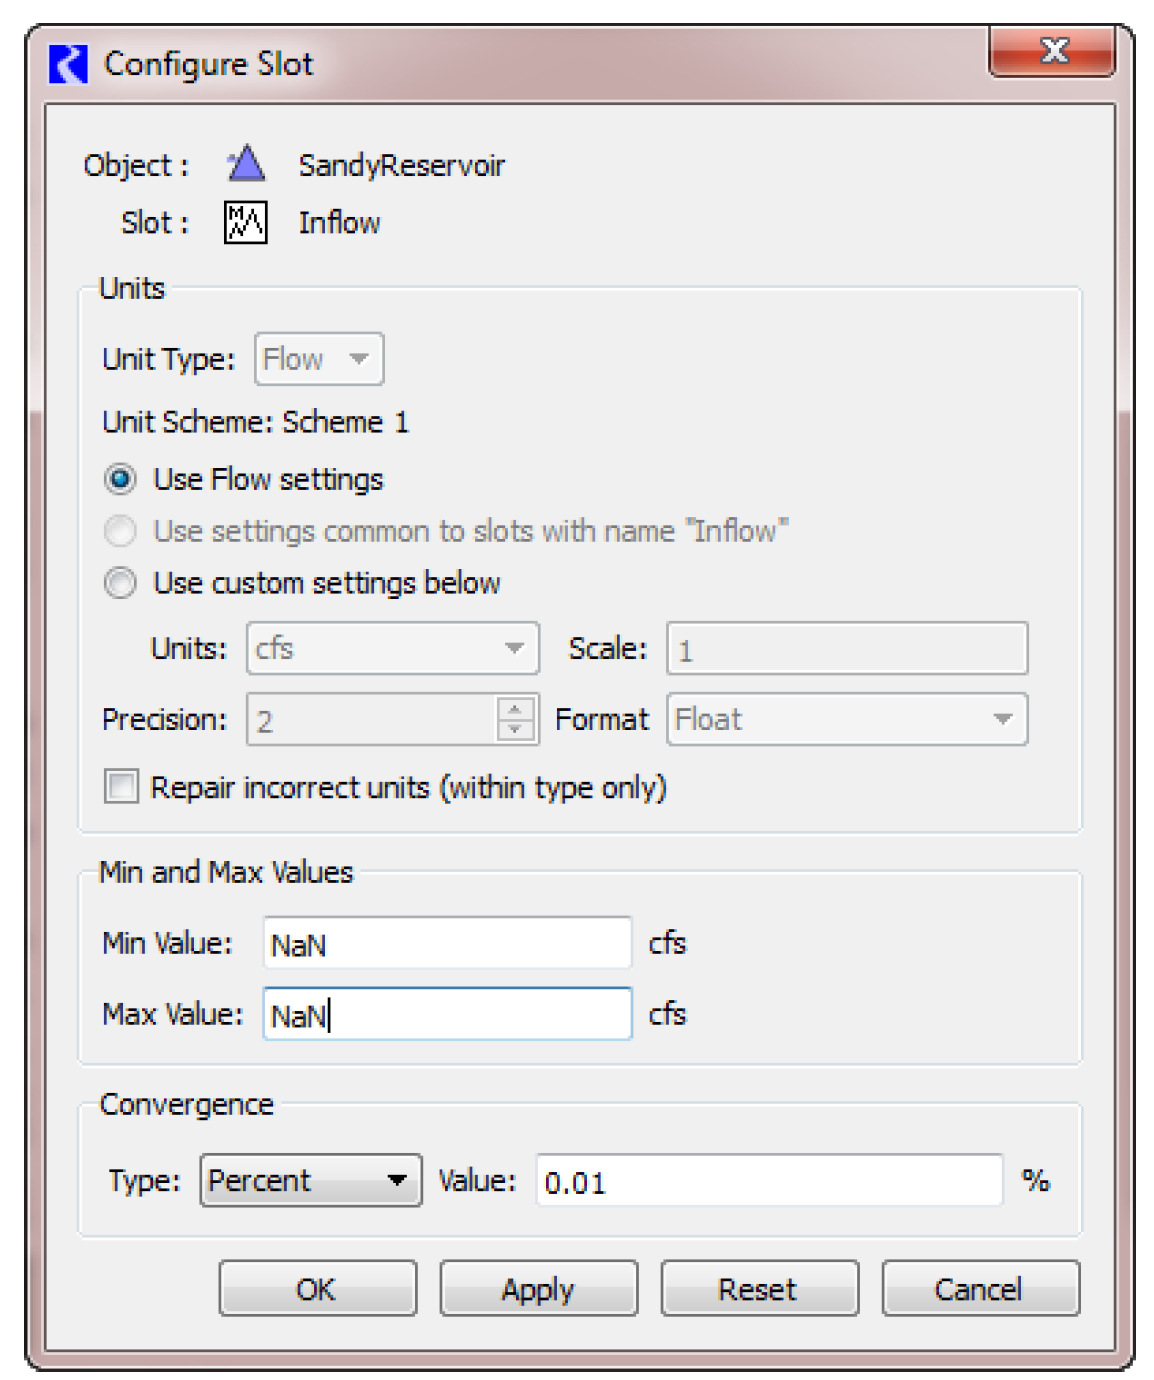Close the Configure Slot dialog
This screenshot has height=1380, width=1154.
tap(1052, 51)
